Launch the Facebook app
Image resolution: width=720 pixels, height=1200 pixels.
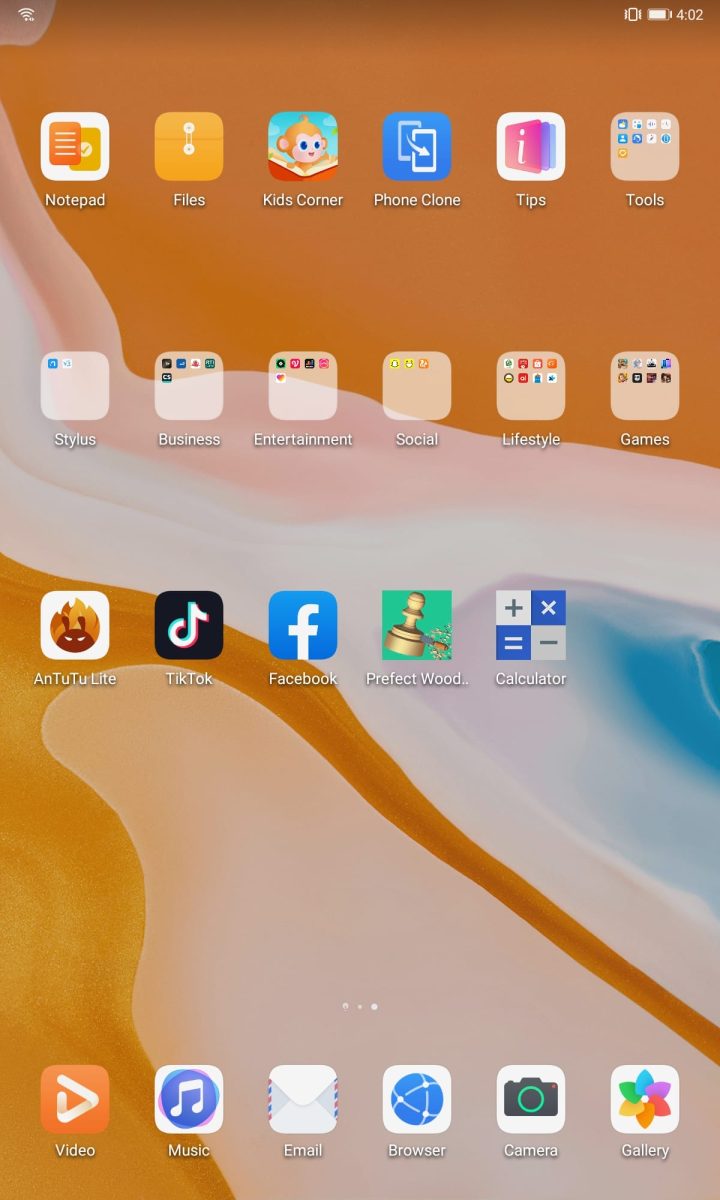click(303, 625)
